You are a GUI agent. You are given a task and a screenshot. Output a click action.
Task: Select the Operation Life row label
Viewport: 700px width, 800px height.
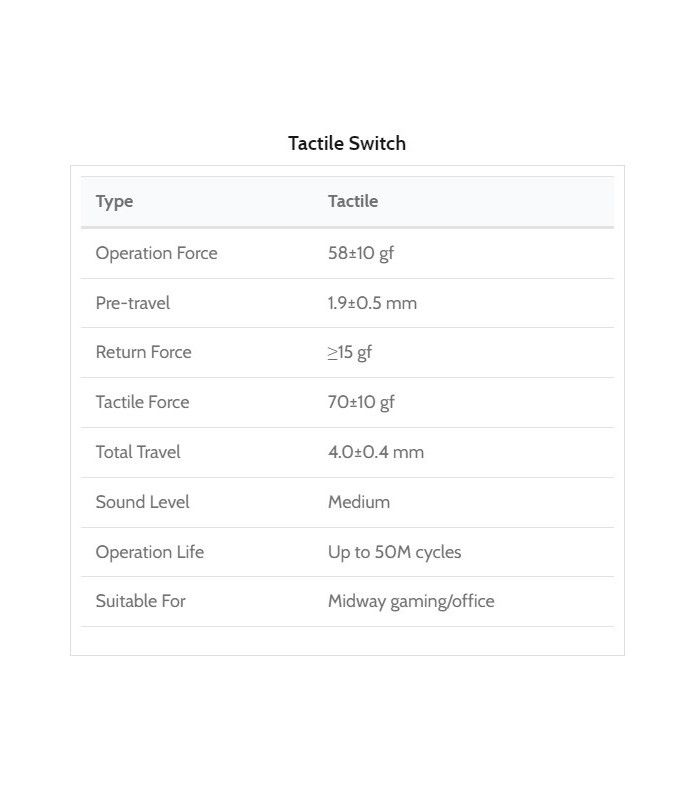[x=149, y=552]
